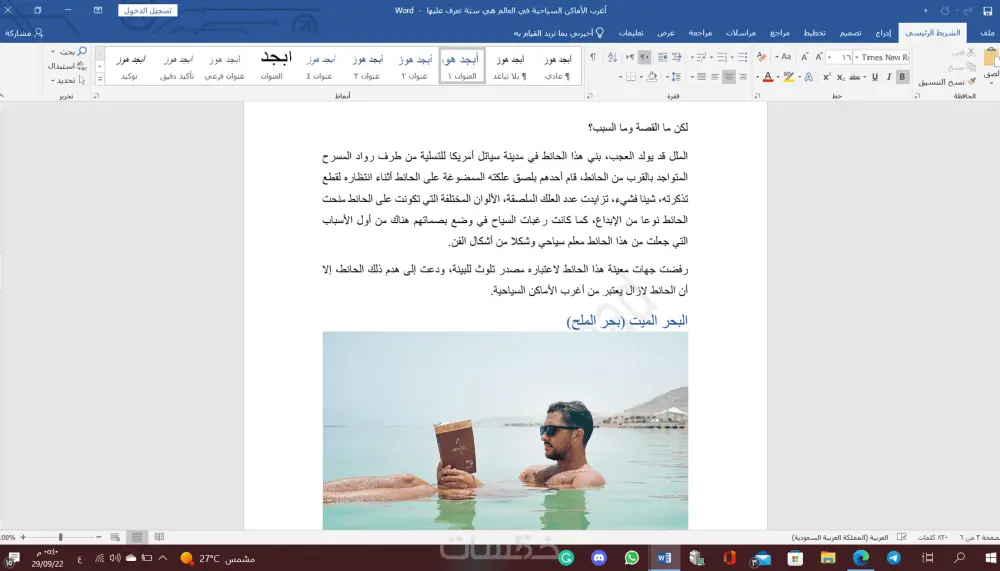Screen dimensions: 1000x571
Task: Open the borders button
Action: (x=631, y=77)
